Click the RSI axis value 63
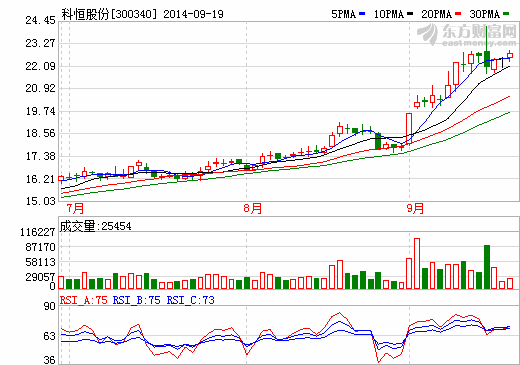 [x=50, y=336]
